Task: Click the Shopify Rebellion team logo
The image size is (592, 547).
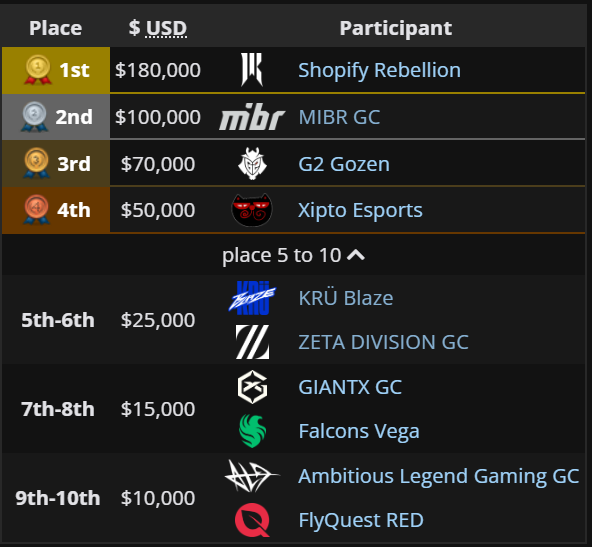Action: pyautogui.click(x=252, y=70)
